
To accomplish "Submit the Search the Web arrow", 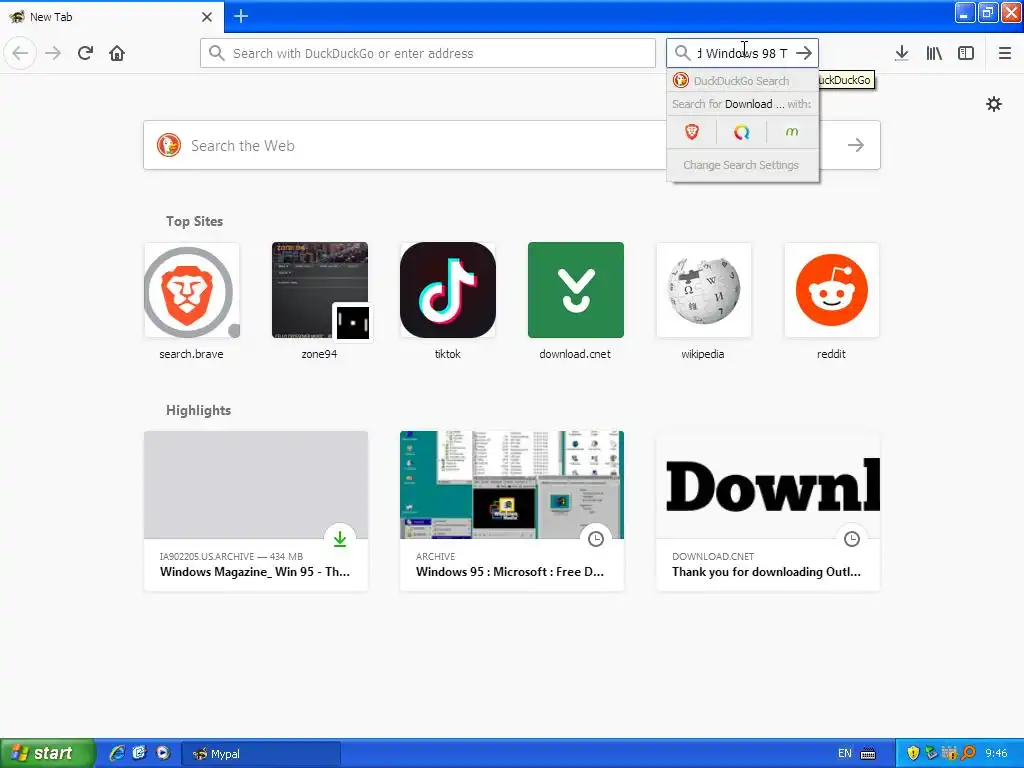I will [856, 145].
